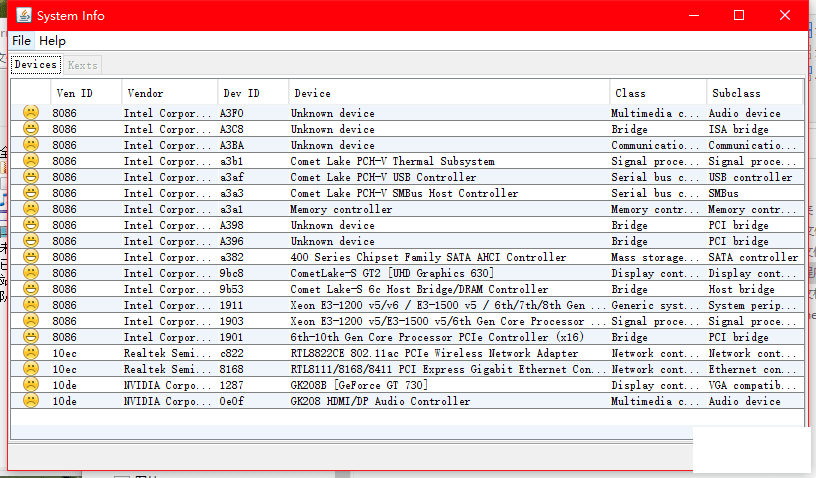Select the smiley icon for SMBus Host Controller
This screenshot has height=478, width=816.
(x=31, y=192)
